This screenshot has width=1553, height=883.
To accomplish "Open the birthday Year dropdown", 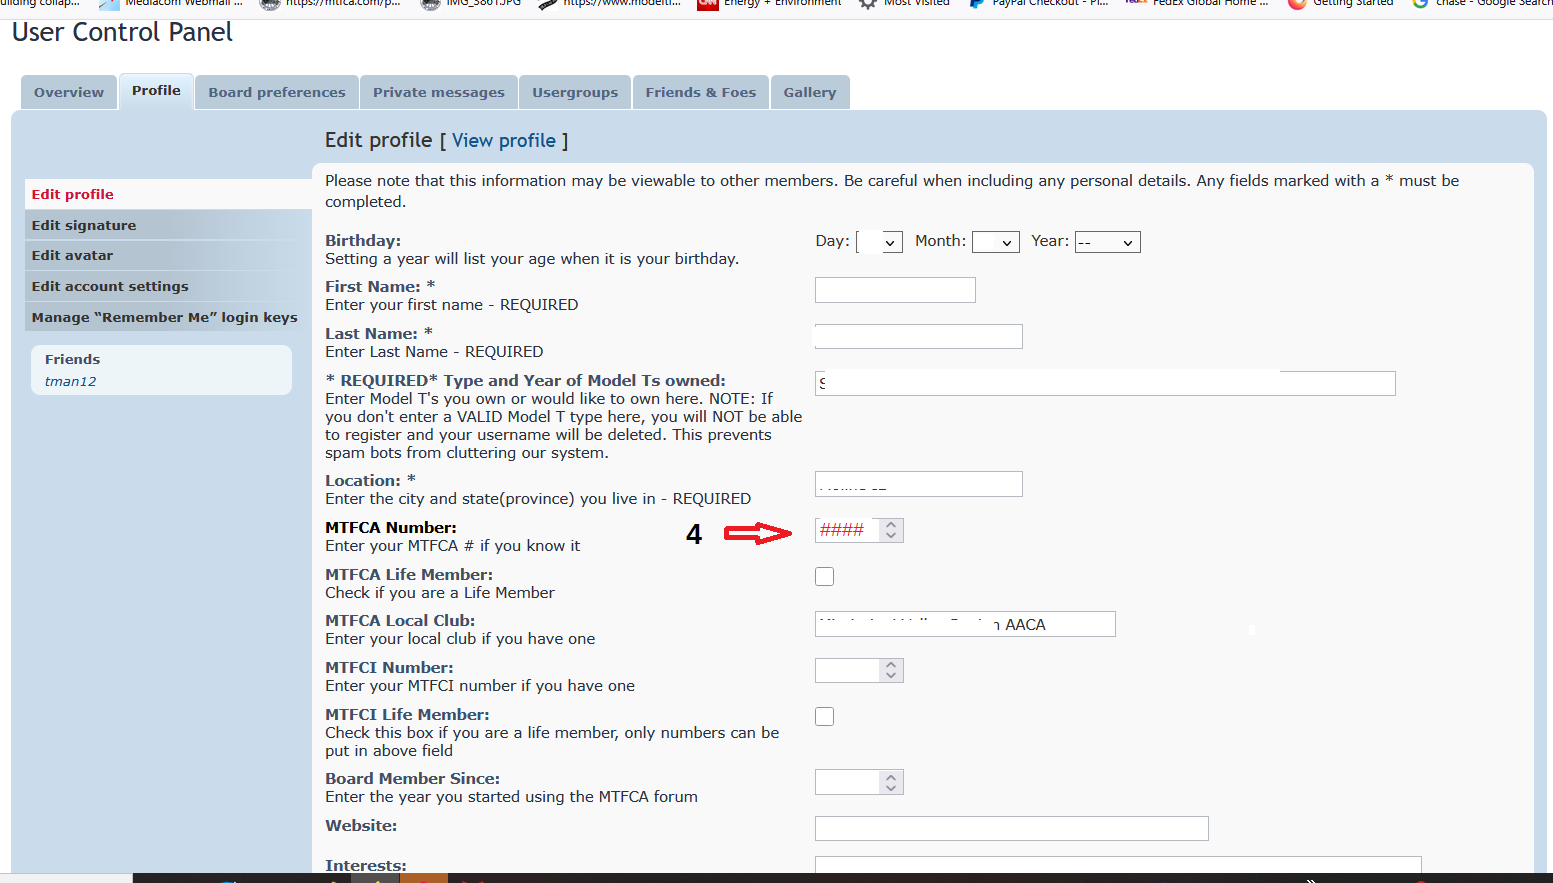I will point(1107,242).
